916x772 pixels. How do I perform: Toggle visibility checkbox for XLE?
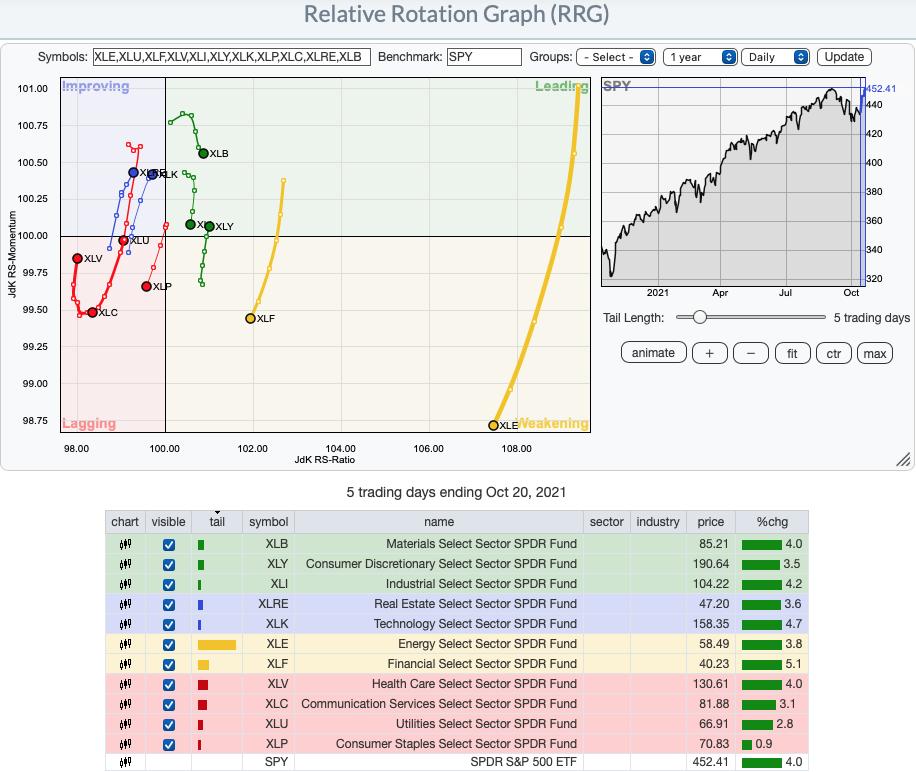pyautogui.click(x=169, y=645)
